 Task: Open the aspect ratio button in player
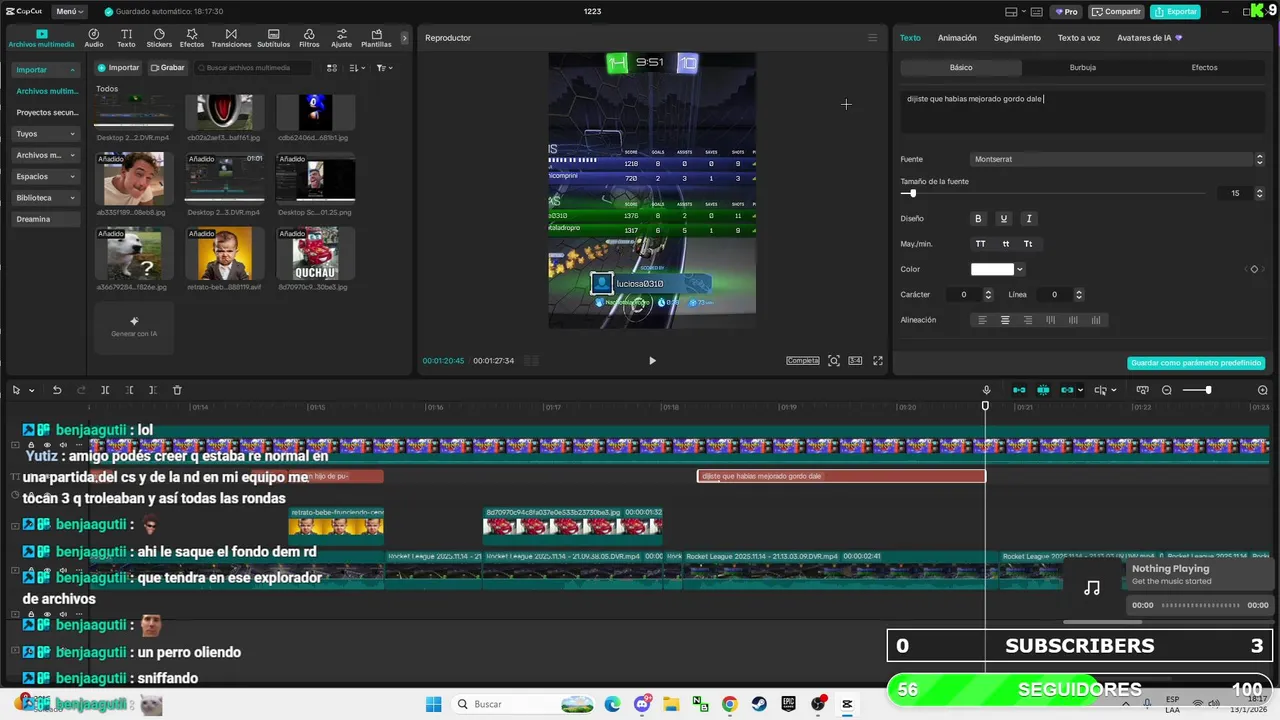[x=856, y=361]
